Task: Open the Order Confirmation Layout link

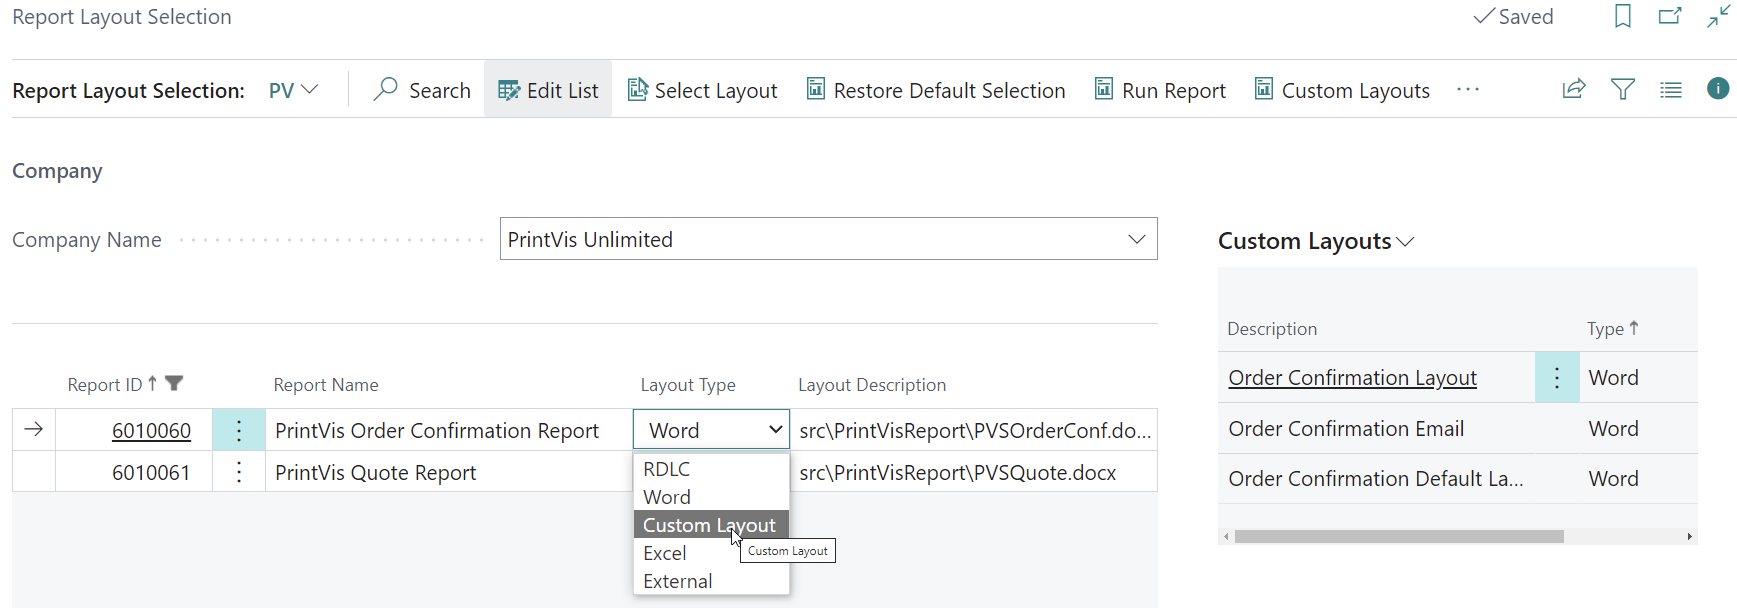Action: [x=1352, y=378]
